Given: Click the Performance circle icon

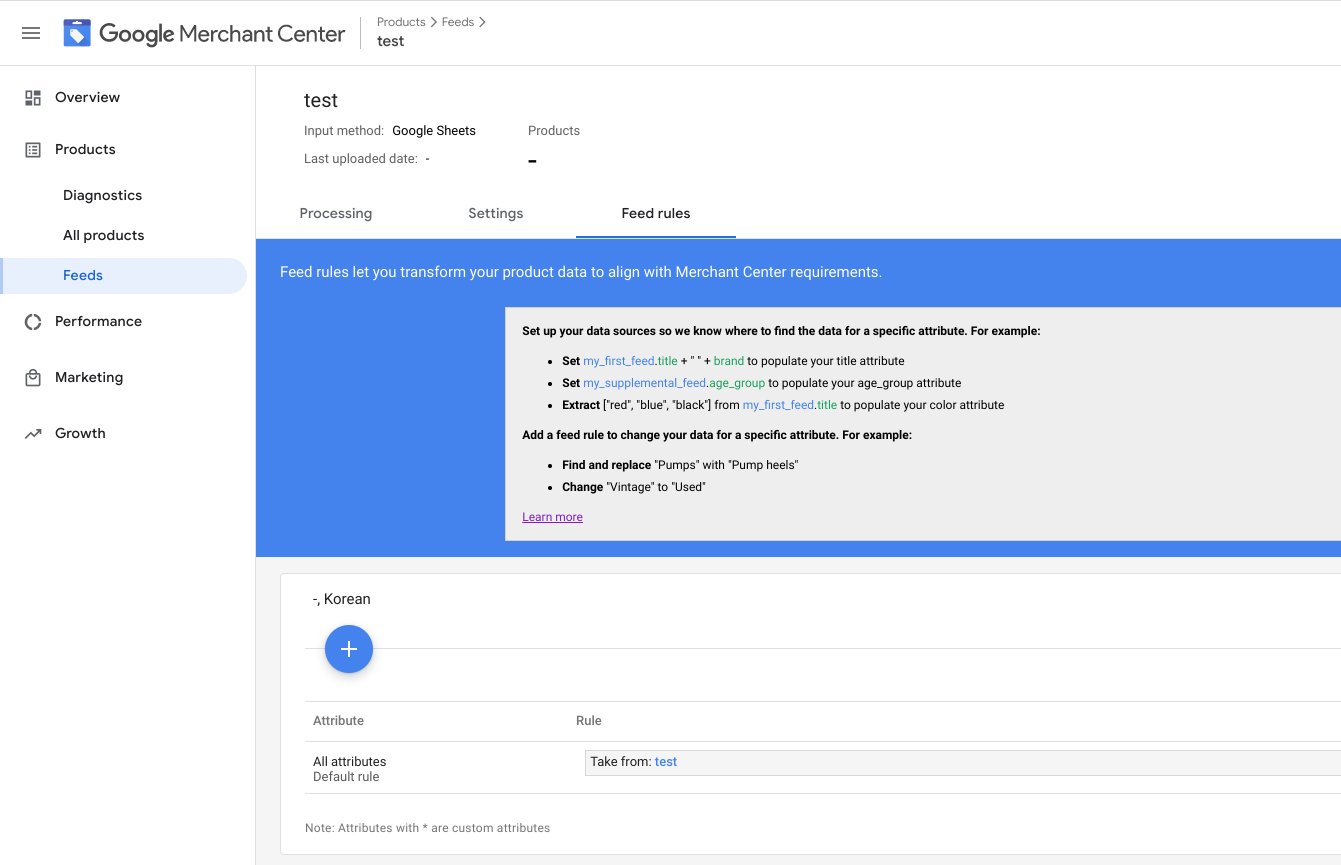Looking at the screenshot, I should (33, 321).
